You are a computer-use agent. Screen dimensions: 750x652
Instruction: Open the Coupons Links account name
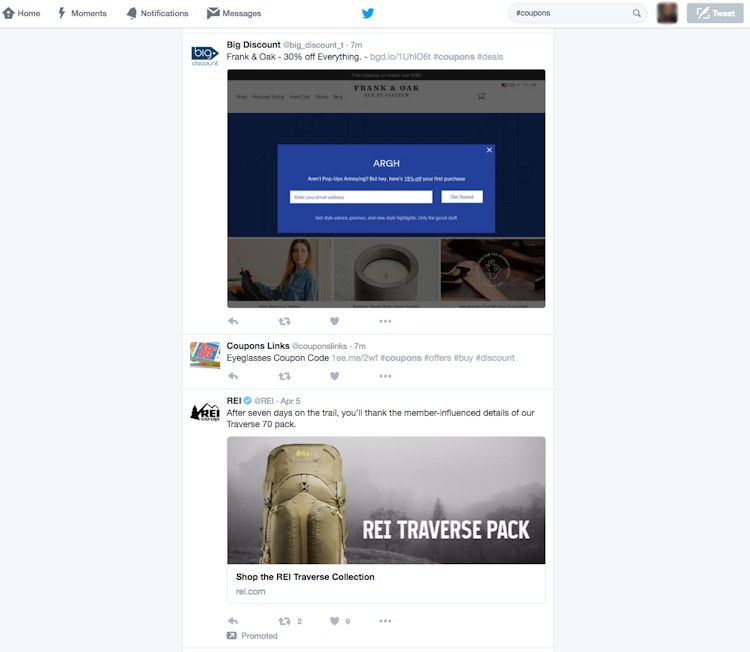coord(258,346)
